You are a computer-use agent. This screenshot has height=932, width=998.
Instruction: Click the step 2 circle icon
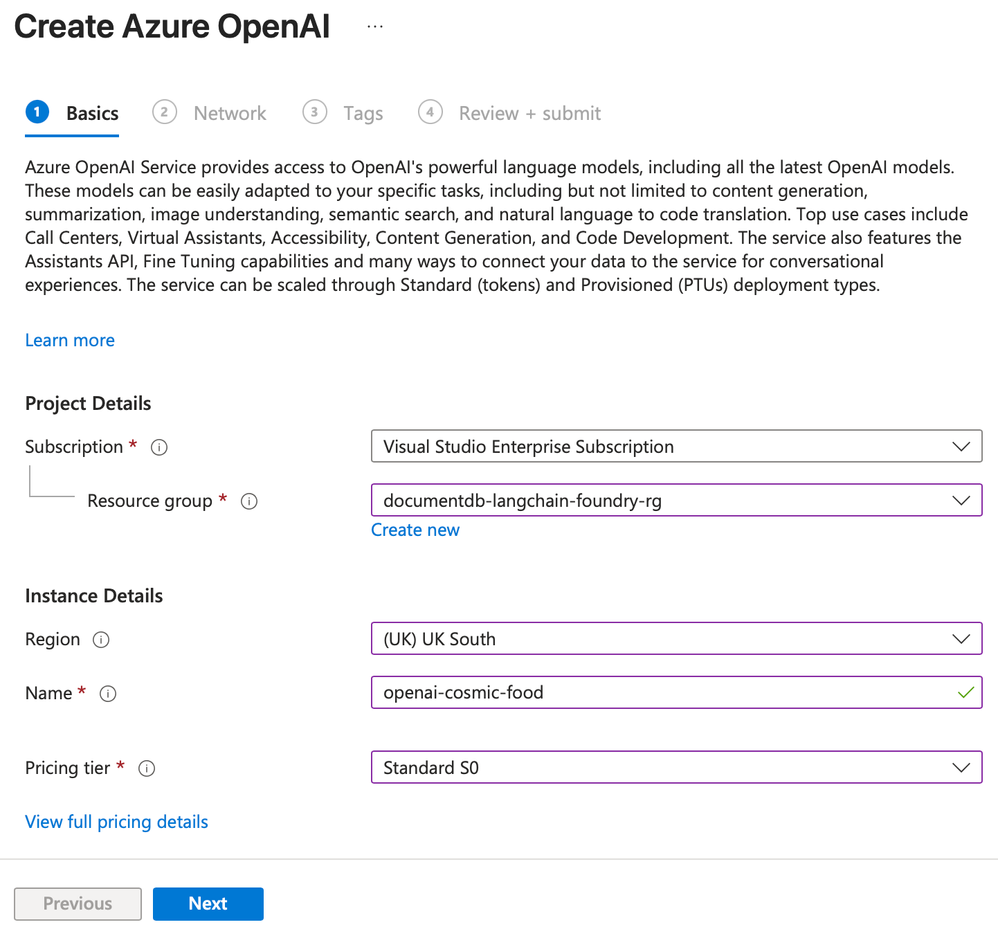tap(164, 112)
